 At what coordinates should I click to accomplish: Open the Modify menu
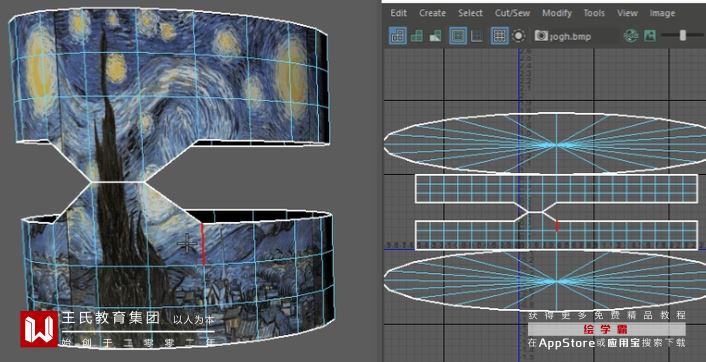point(557,13)
